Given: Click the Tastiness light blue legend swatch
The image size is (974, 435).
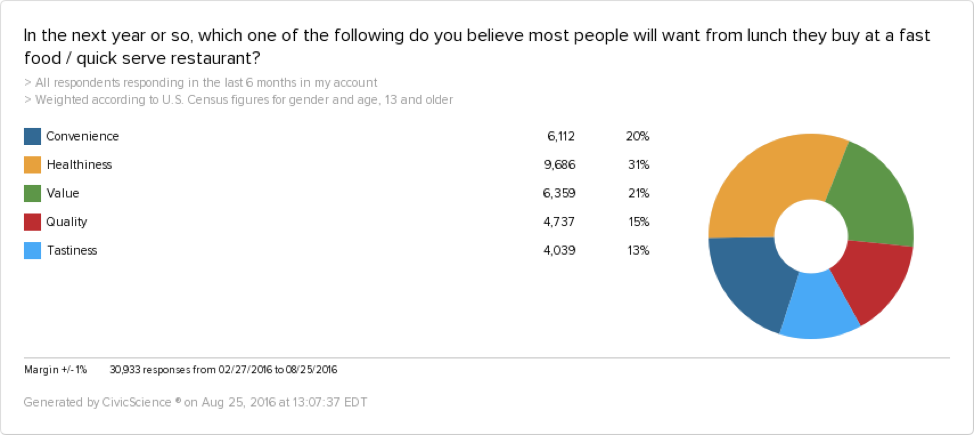Looking at the screenshot, I should (32, 250).
